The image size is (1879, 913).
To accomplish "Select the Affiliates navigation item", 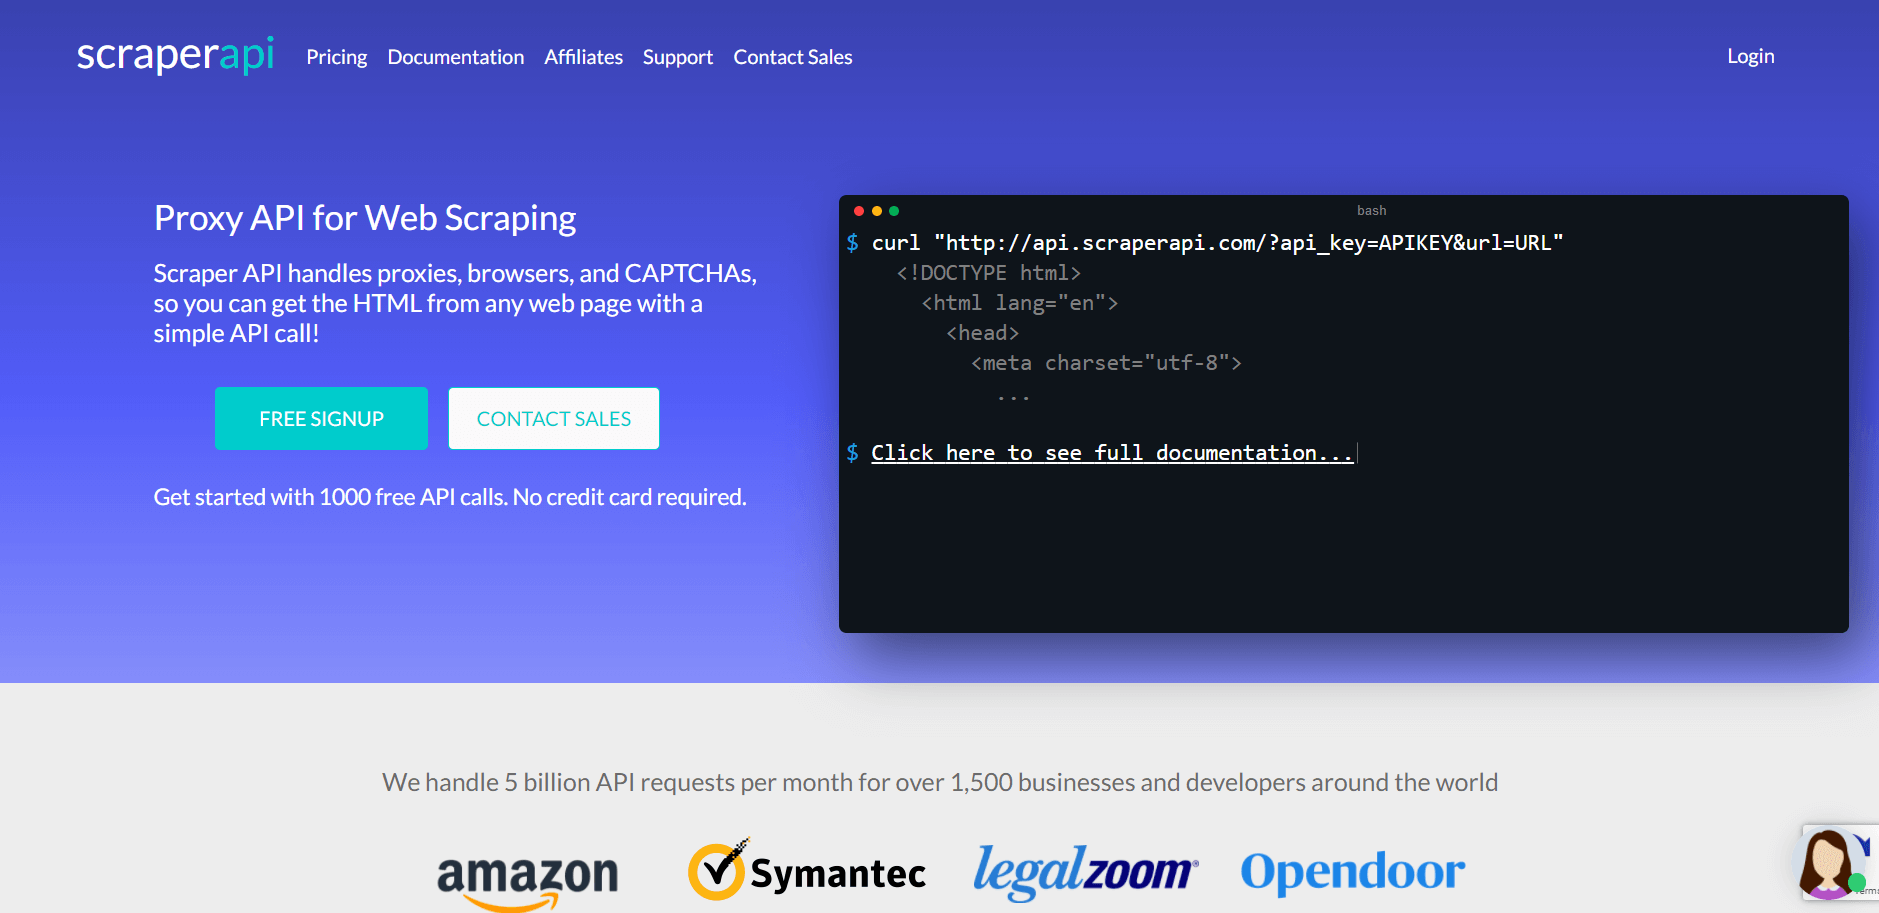I will click(x=583, y=57).
